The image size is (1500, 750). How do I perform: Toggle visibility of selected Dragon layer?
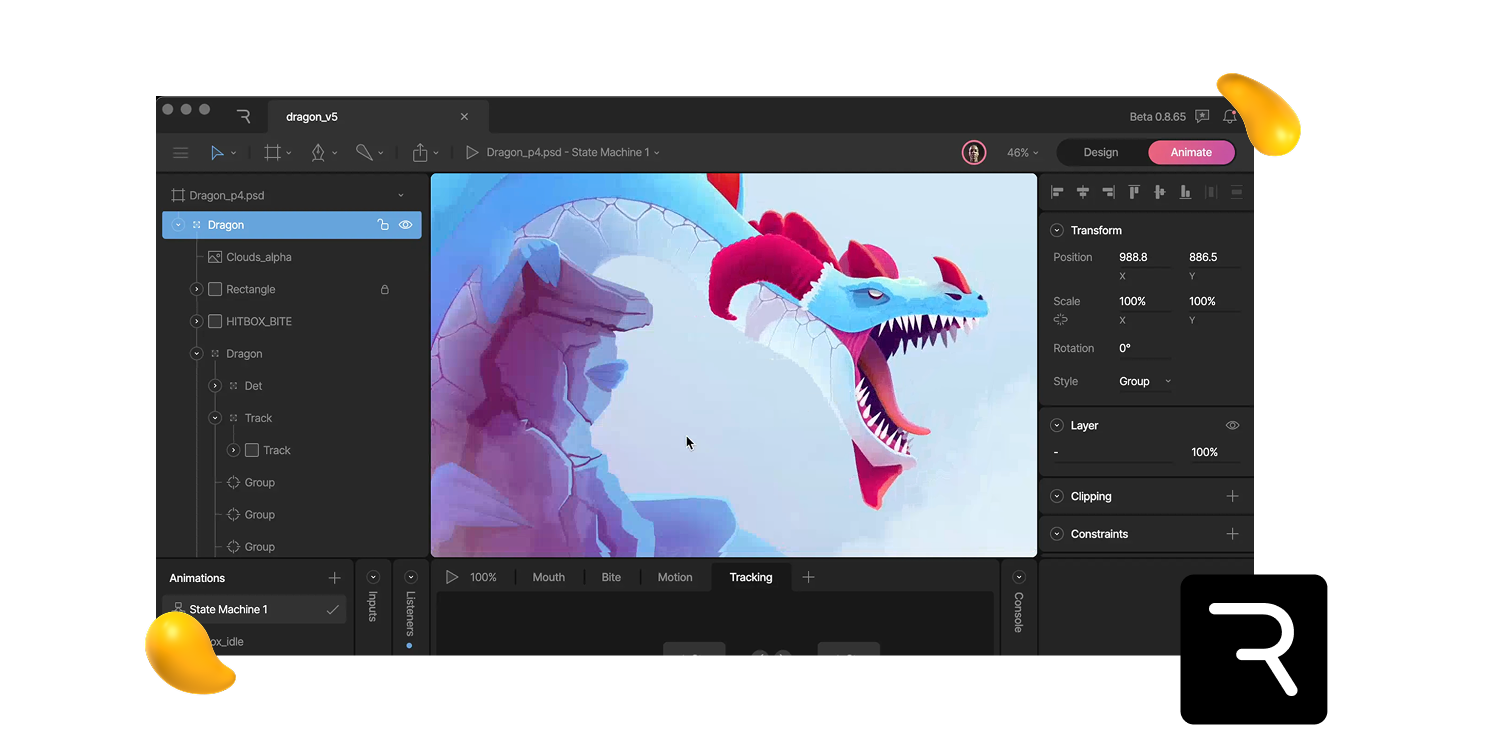coord(405,225)
